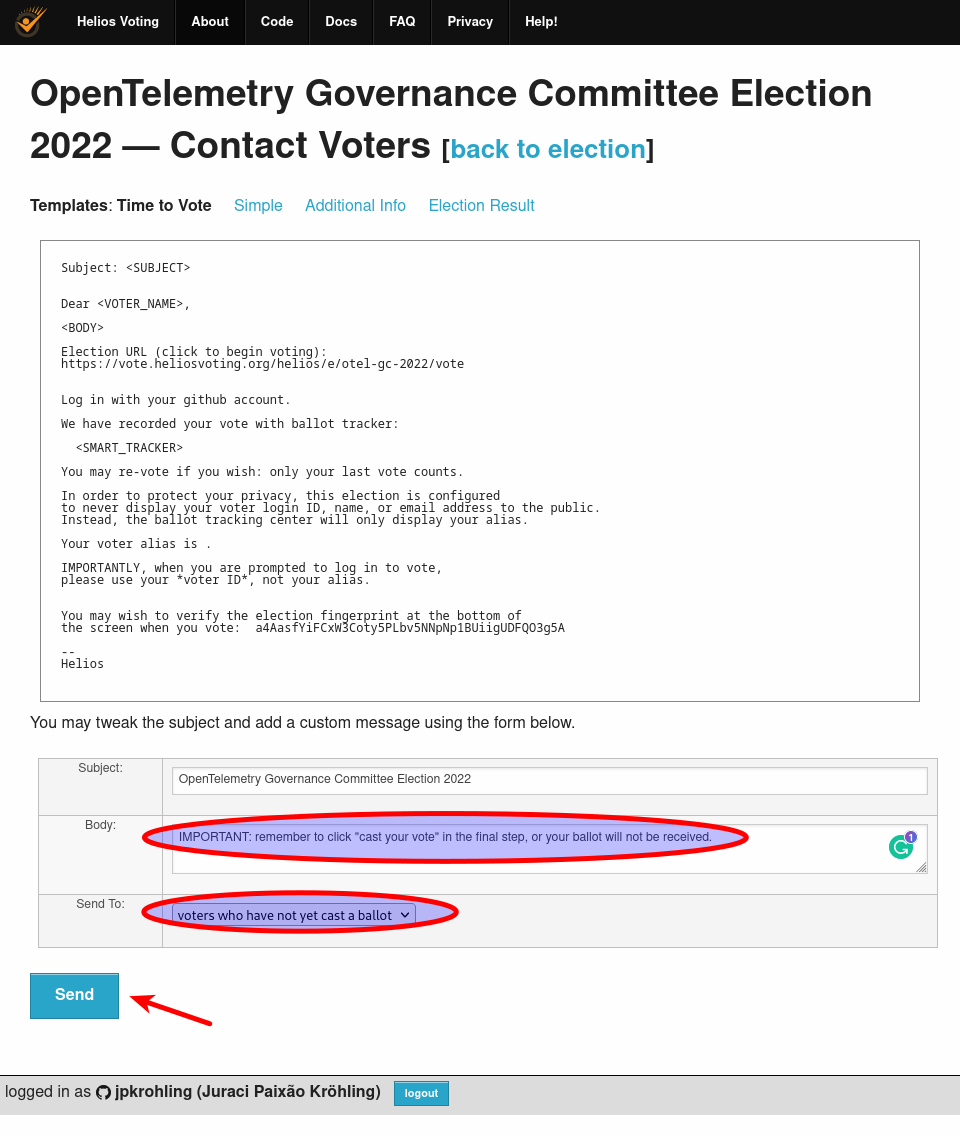Follow the back to election link
This screenshot has height=1136, width=960.
[x=548, y=149]
